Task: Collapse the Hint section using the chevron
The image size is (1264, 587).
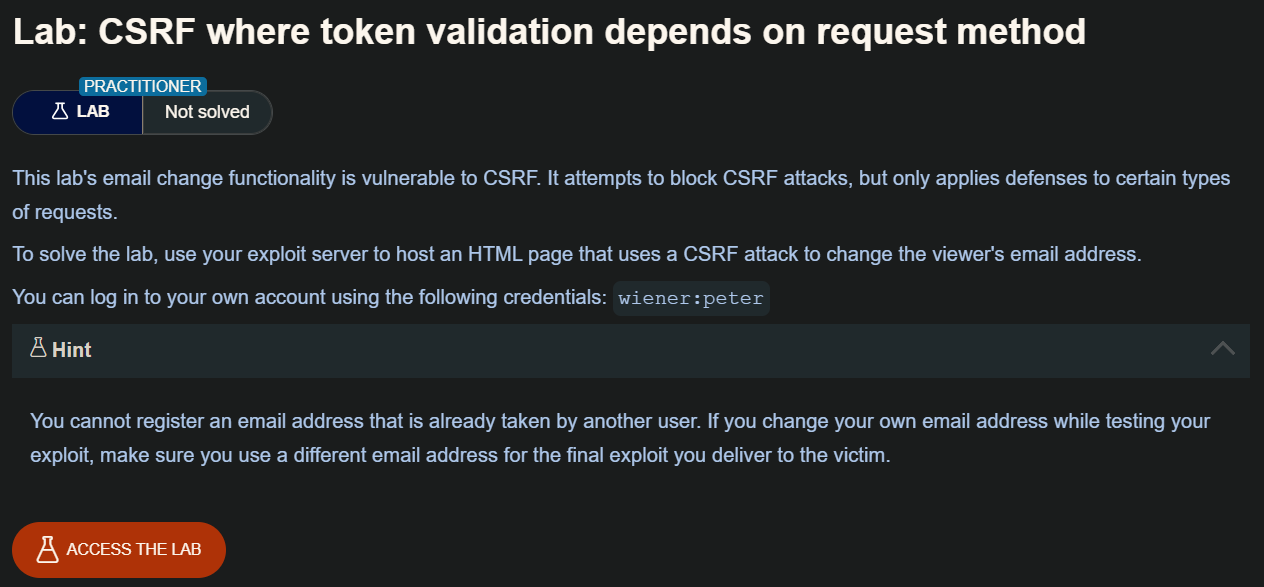Action: tap(1222, 349)
